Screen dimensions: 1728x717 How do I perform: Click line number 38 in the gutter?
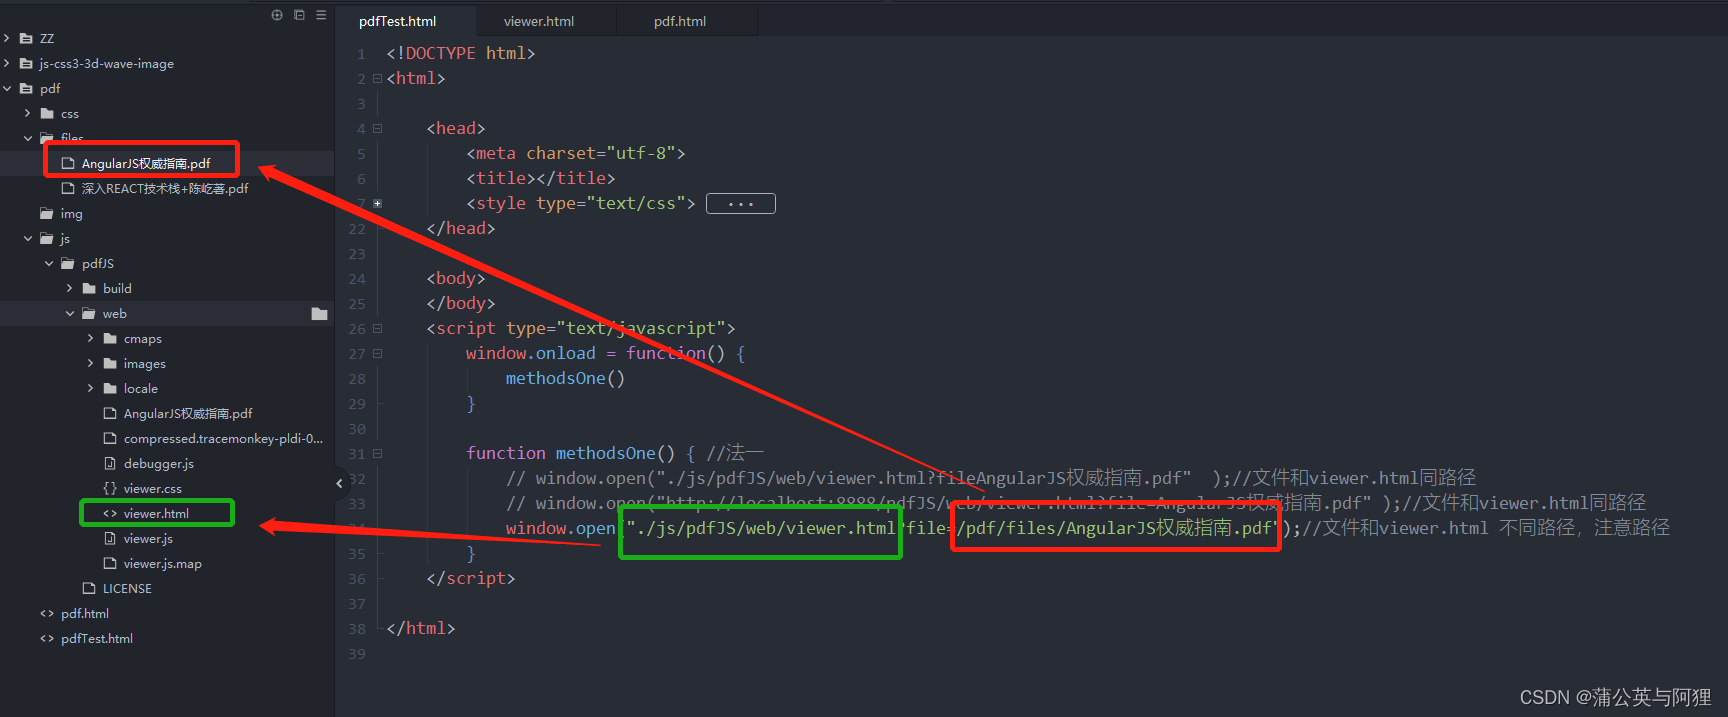pos(357,629)
